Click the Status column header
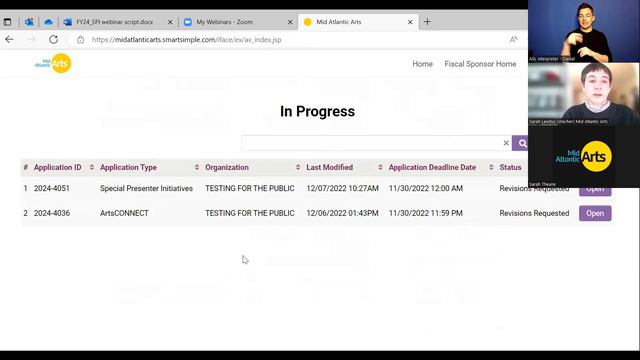 tap(510, 167)
